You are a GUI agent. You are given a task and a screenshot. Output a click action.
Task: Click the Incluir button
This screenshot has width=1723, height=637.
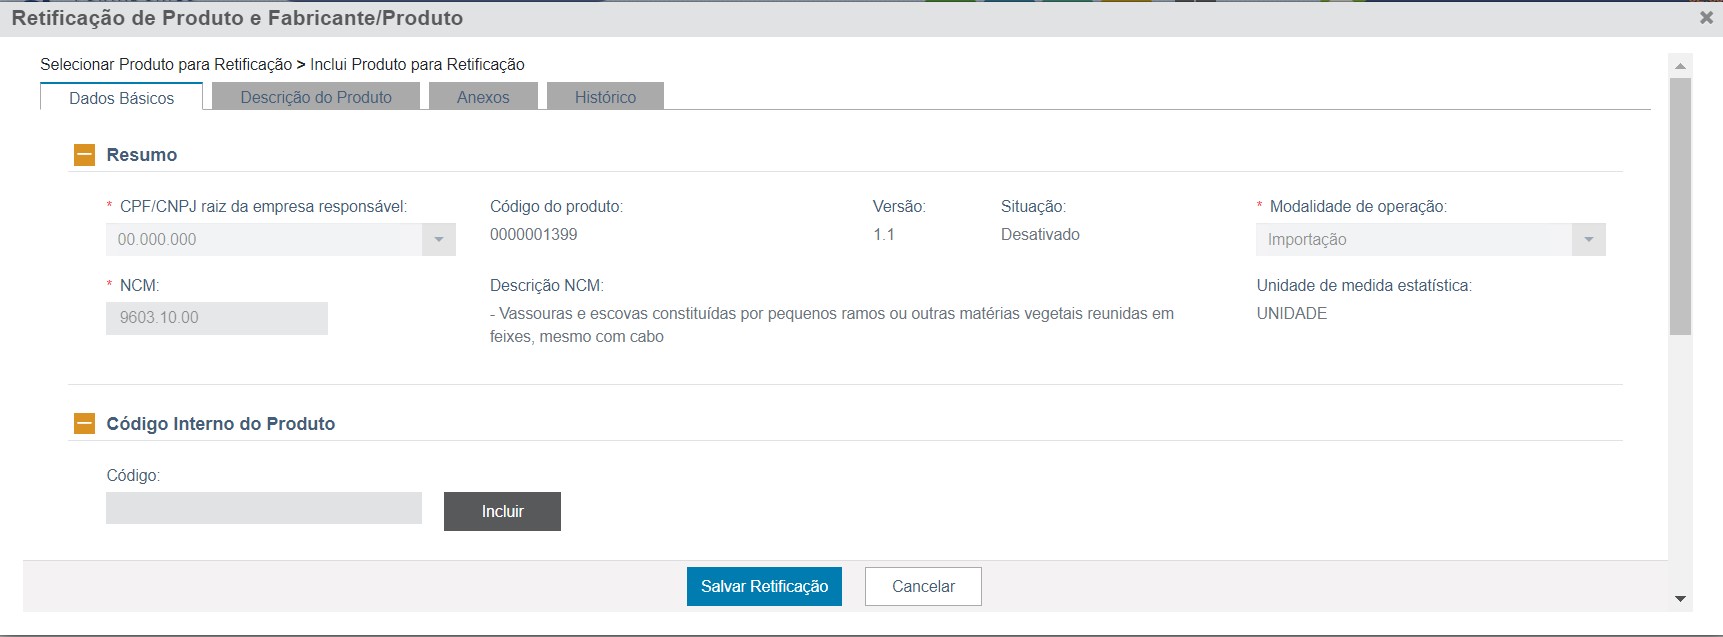[x=502, y=511]
